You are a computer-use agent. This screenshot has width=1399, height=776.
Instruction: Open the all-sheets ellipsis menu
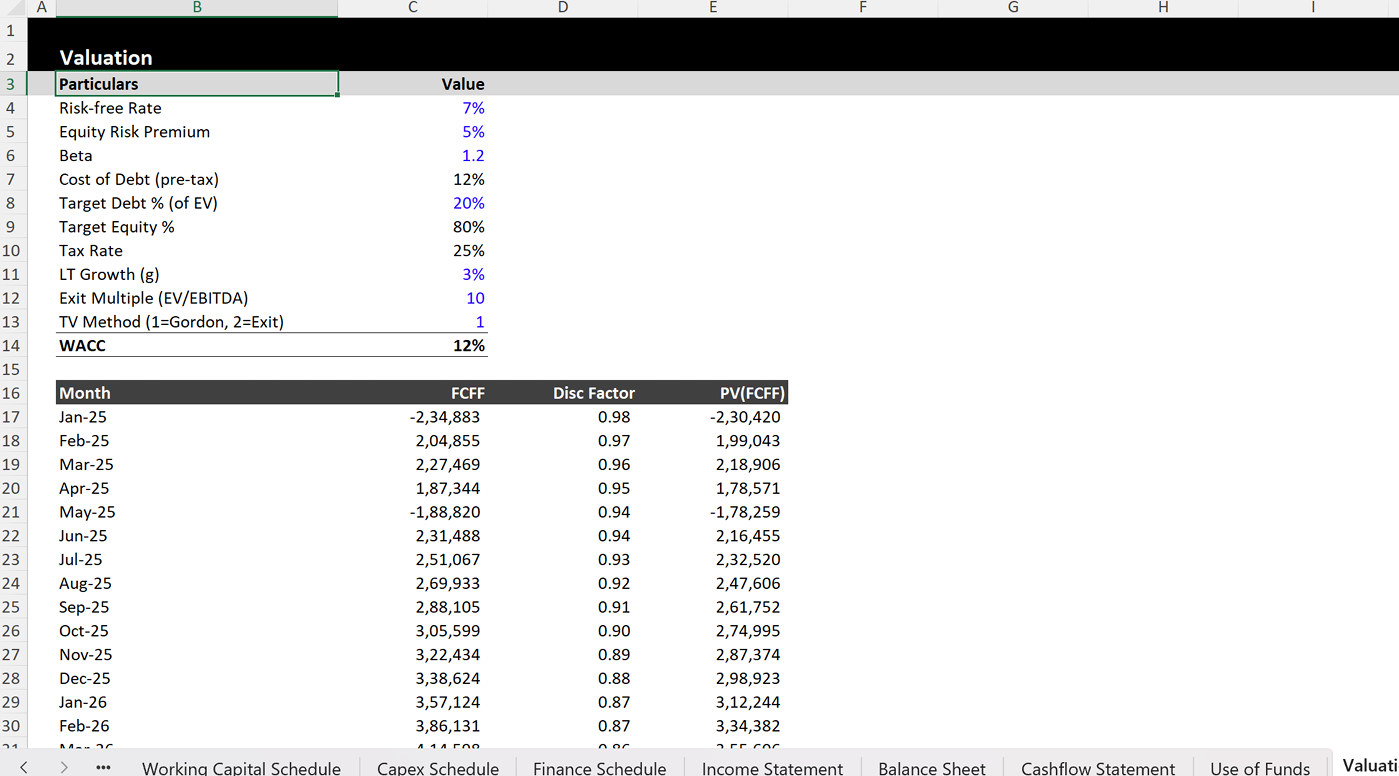pos(103,767)
